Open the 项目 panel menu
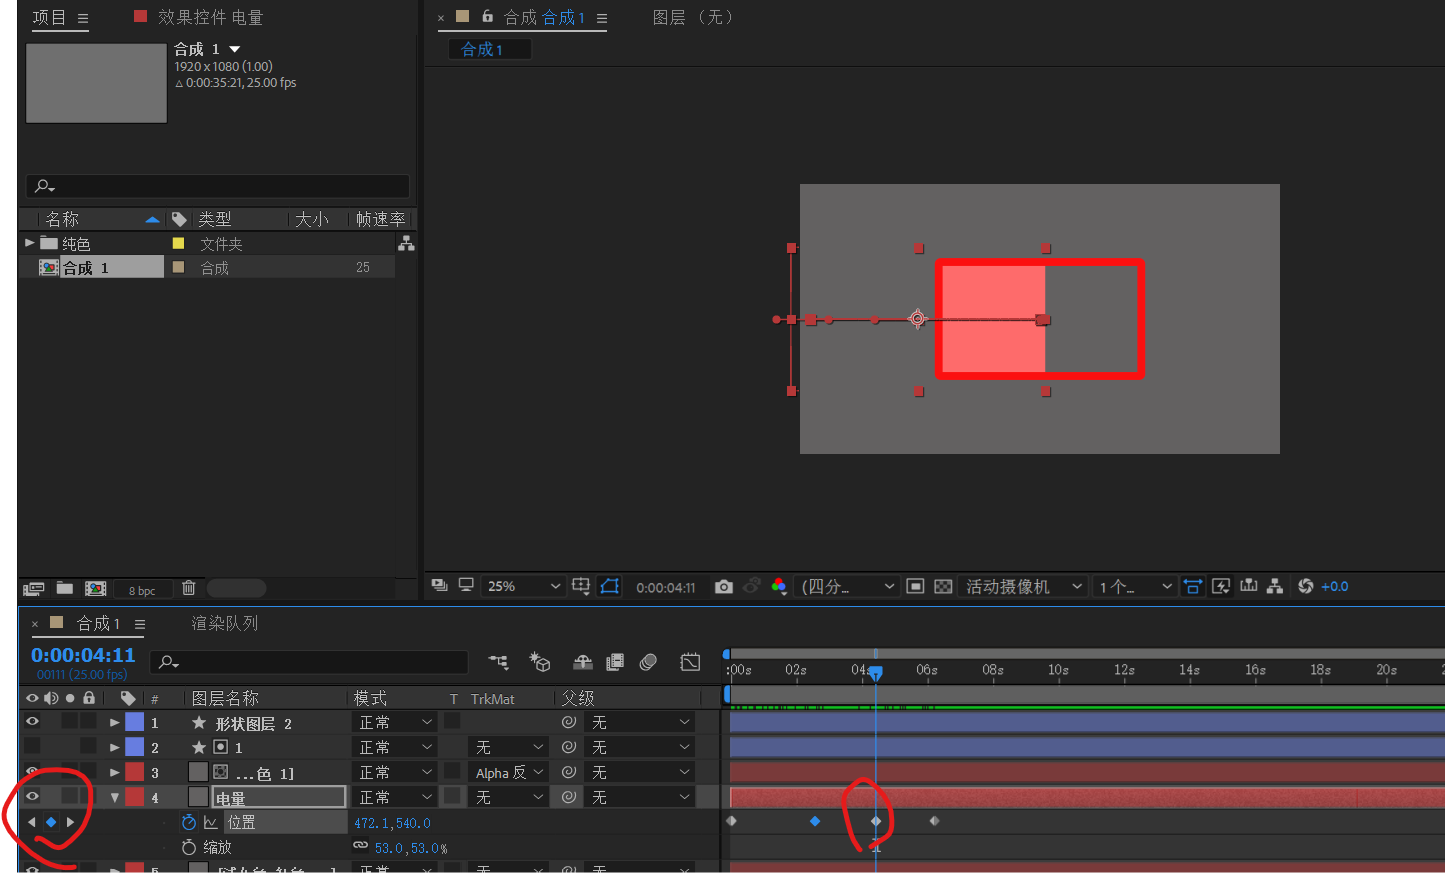This screenshot has width=1445, height=873. click(x=83, y=18)
